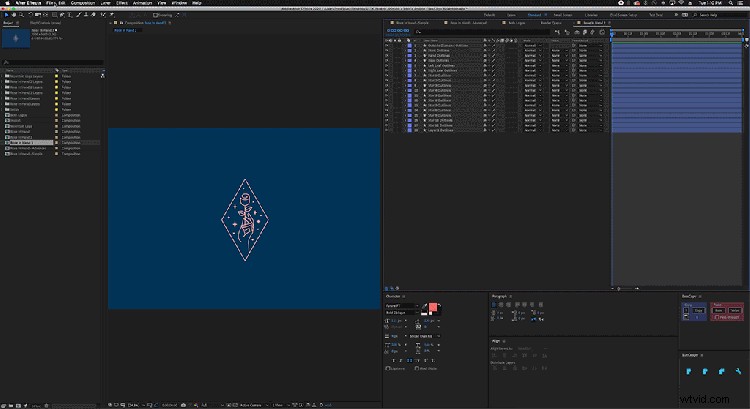Toggle the Hindi Digits checkbox
750x409 pixels.
pos(417,368)
